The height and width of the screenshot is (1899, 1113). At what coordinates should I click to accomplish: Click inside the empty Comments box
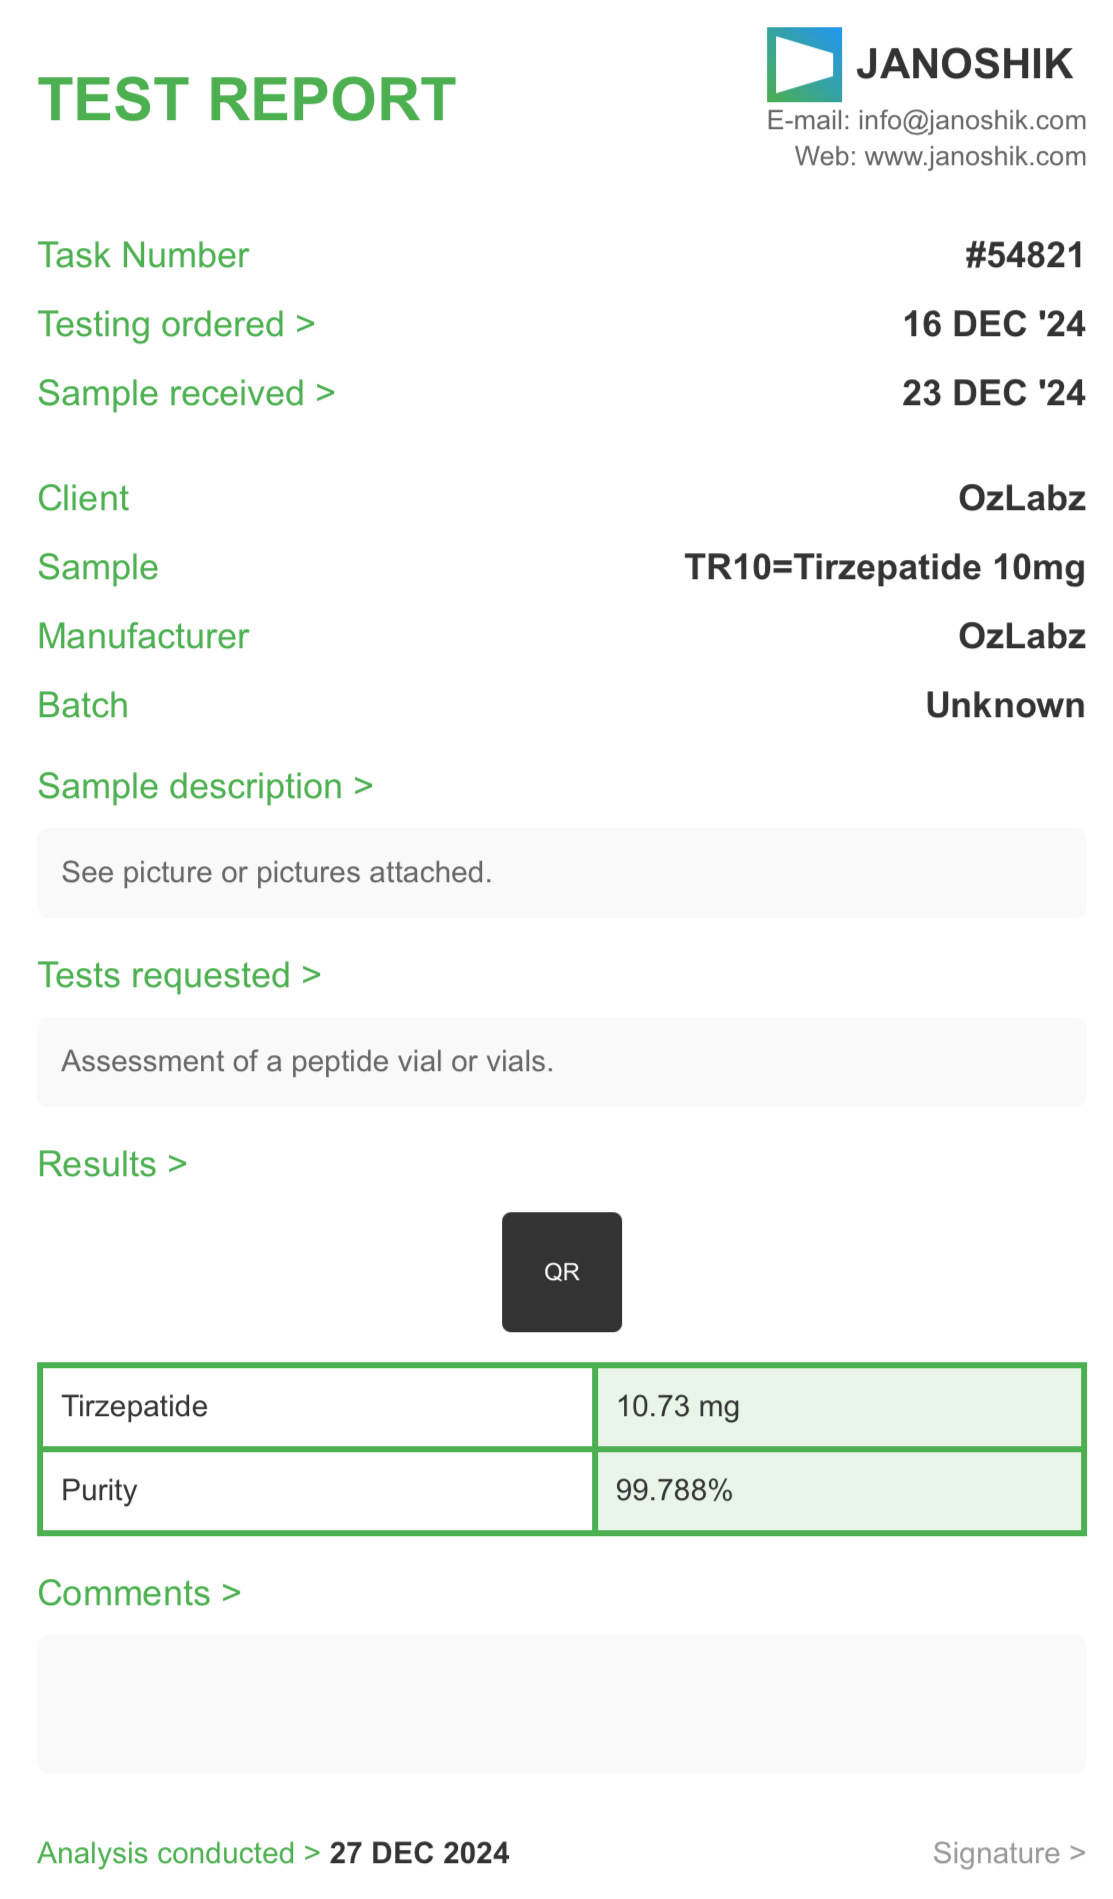point(561,1705)
